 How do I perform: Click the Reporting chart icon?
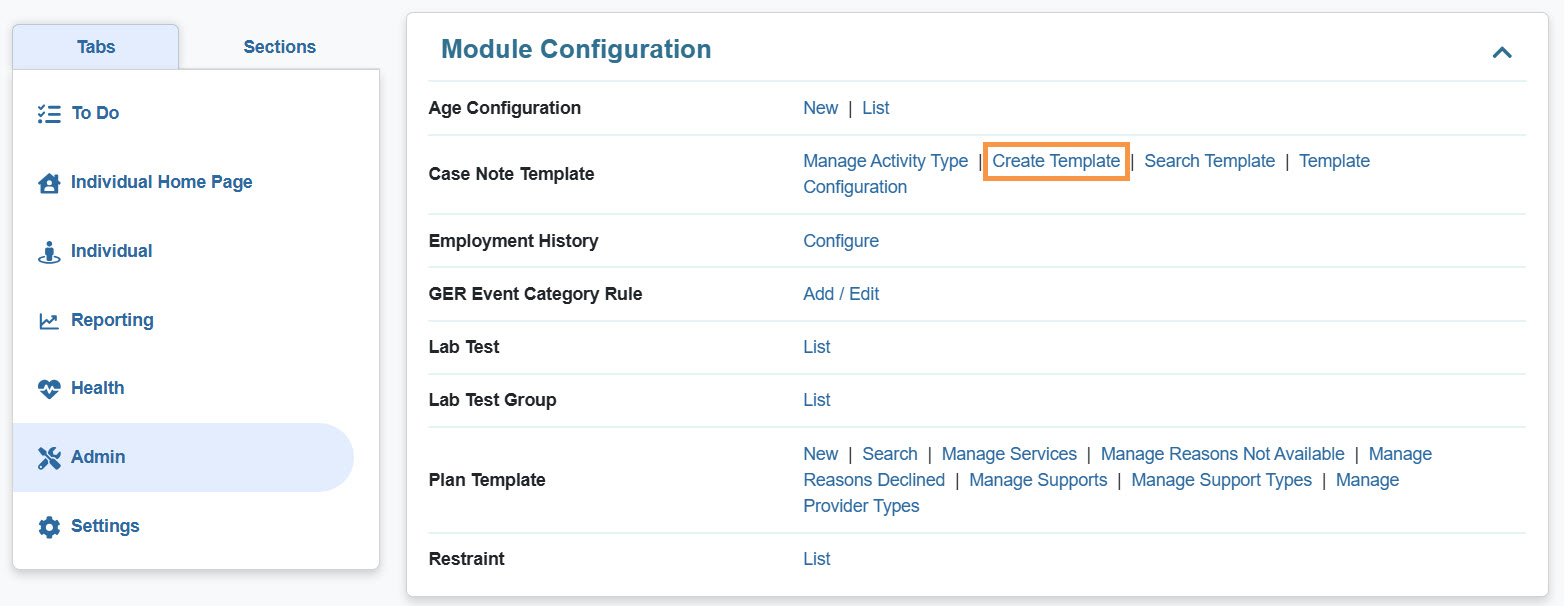click(x=48, y=321)
